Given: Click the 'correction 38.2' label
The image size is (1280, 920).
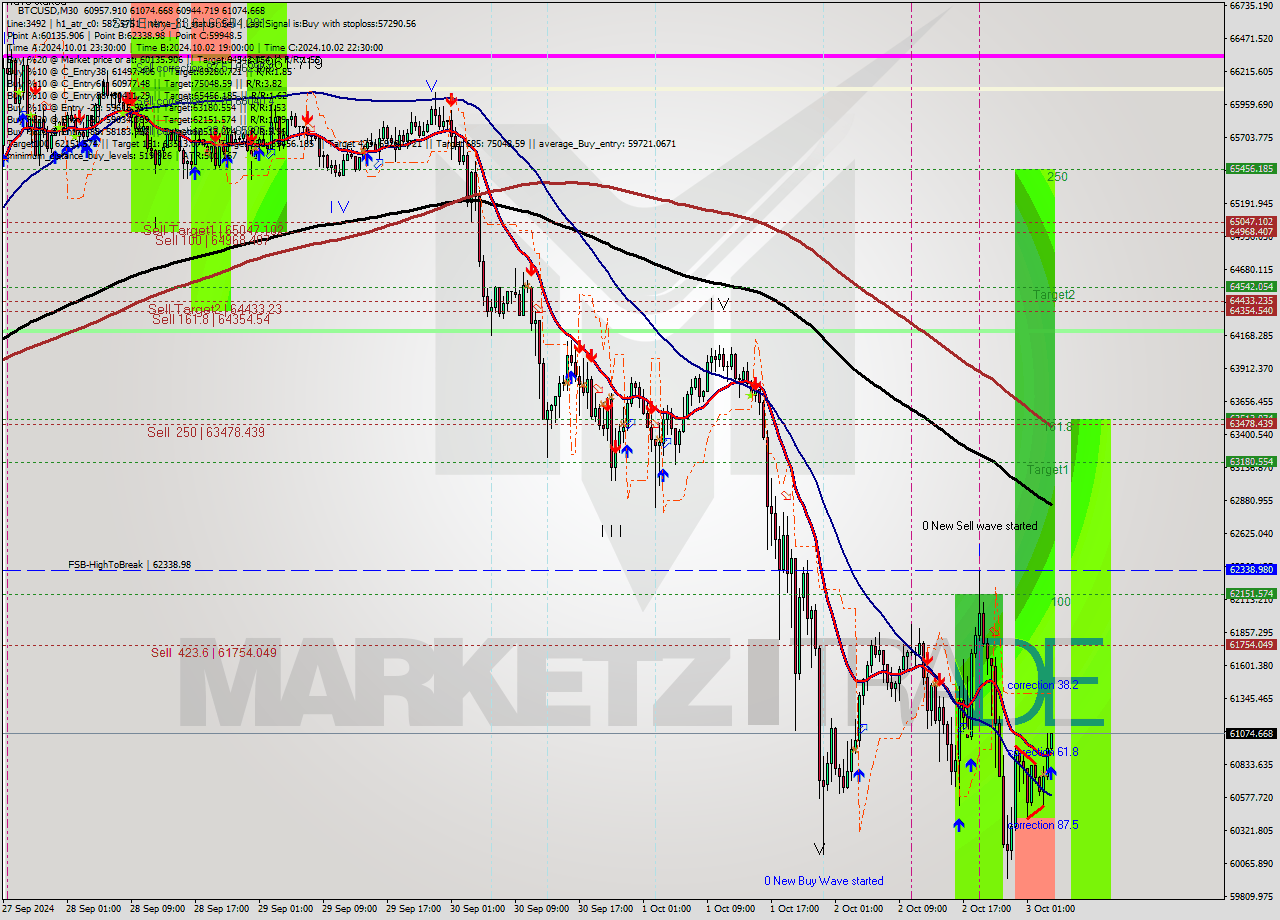Looking at the screenshot, I should (x=1043, y=685).
